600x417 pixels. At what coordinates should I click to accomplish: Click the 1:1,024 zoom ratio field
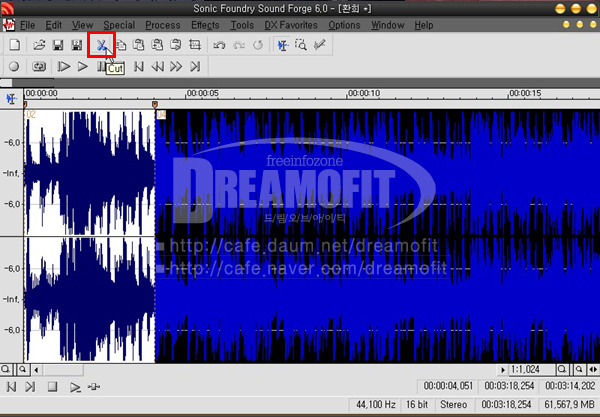click(x=532, y=370)
